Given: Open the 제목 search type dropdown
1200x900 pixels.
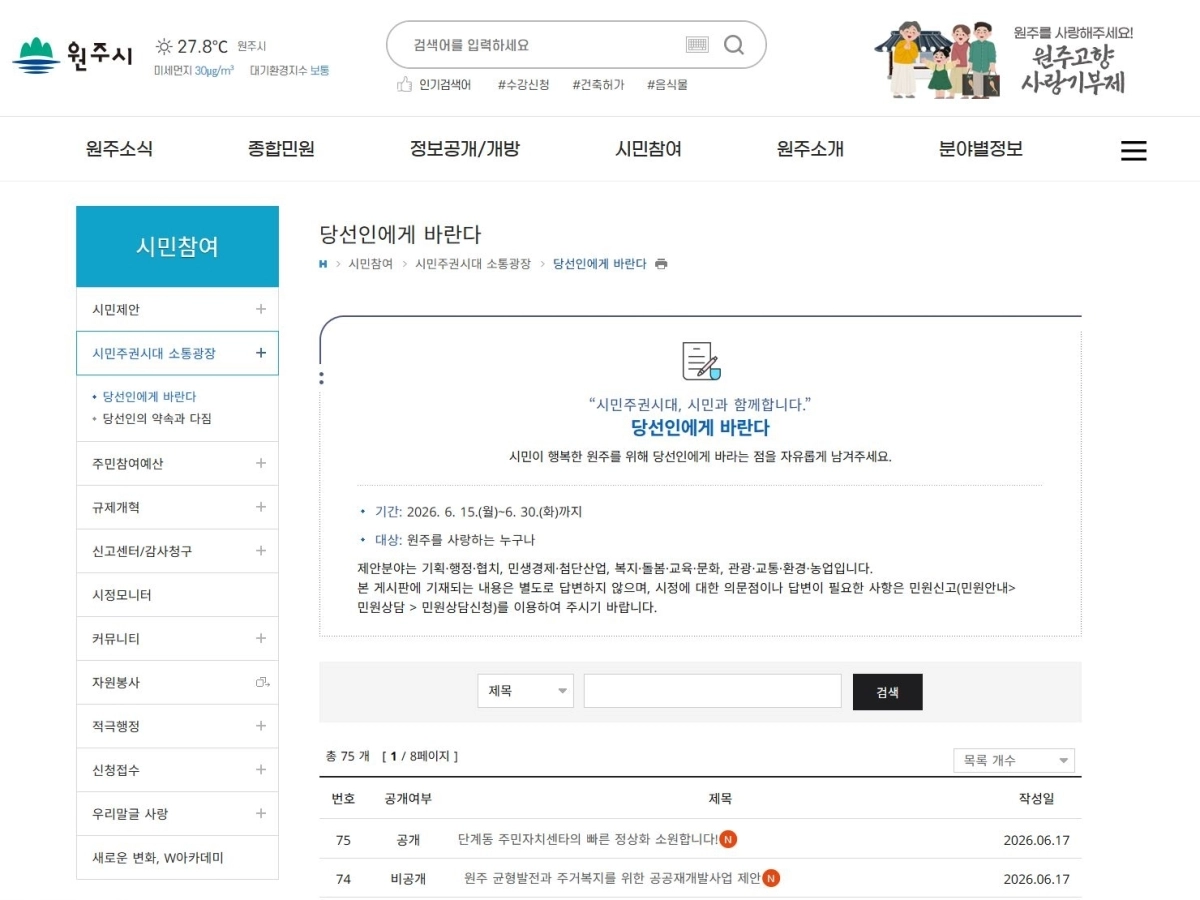Looking at the screenshot, I should click(526, 691).
